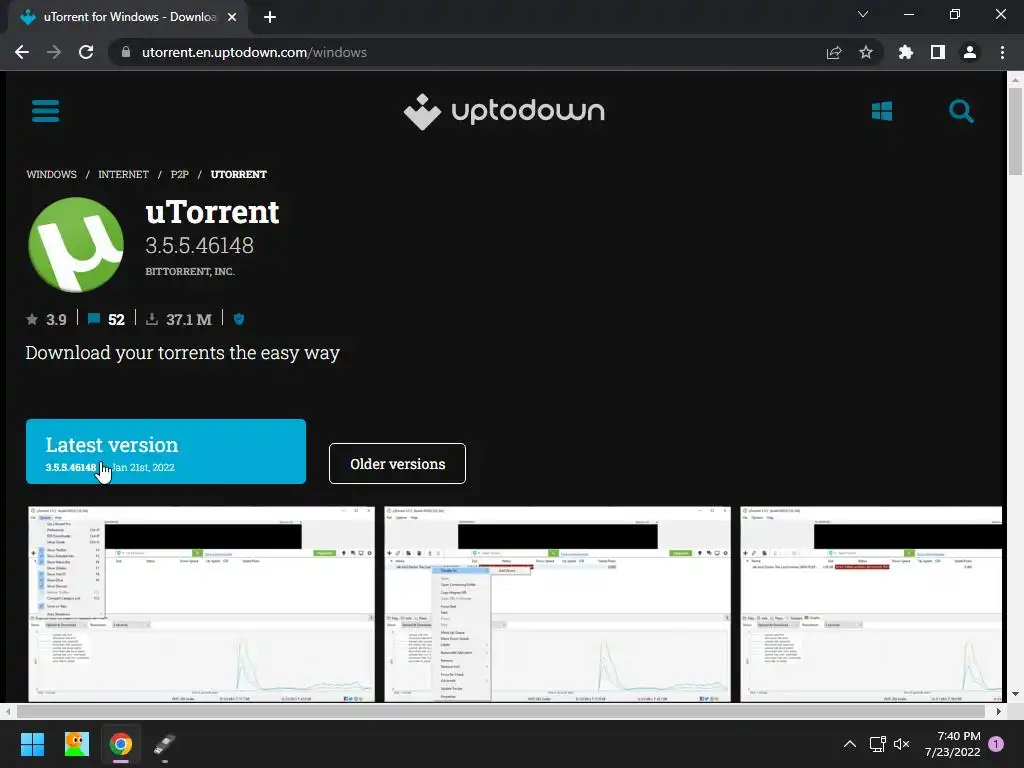Click the horizontal scrollbar thumb
1024x768 pixels.
500,711
